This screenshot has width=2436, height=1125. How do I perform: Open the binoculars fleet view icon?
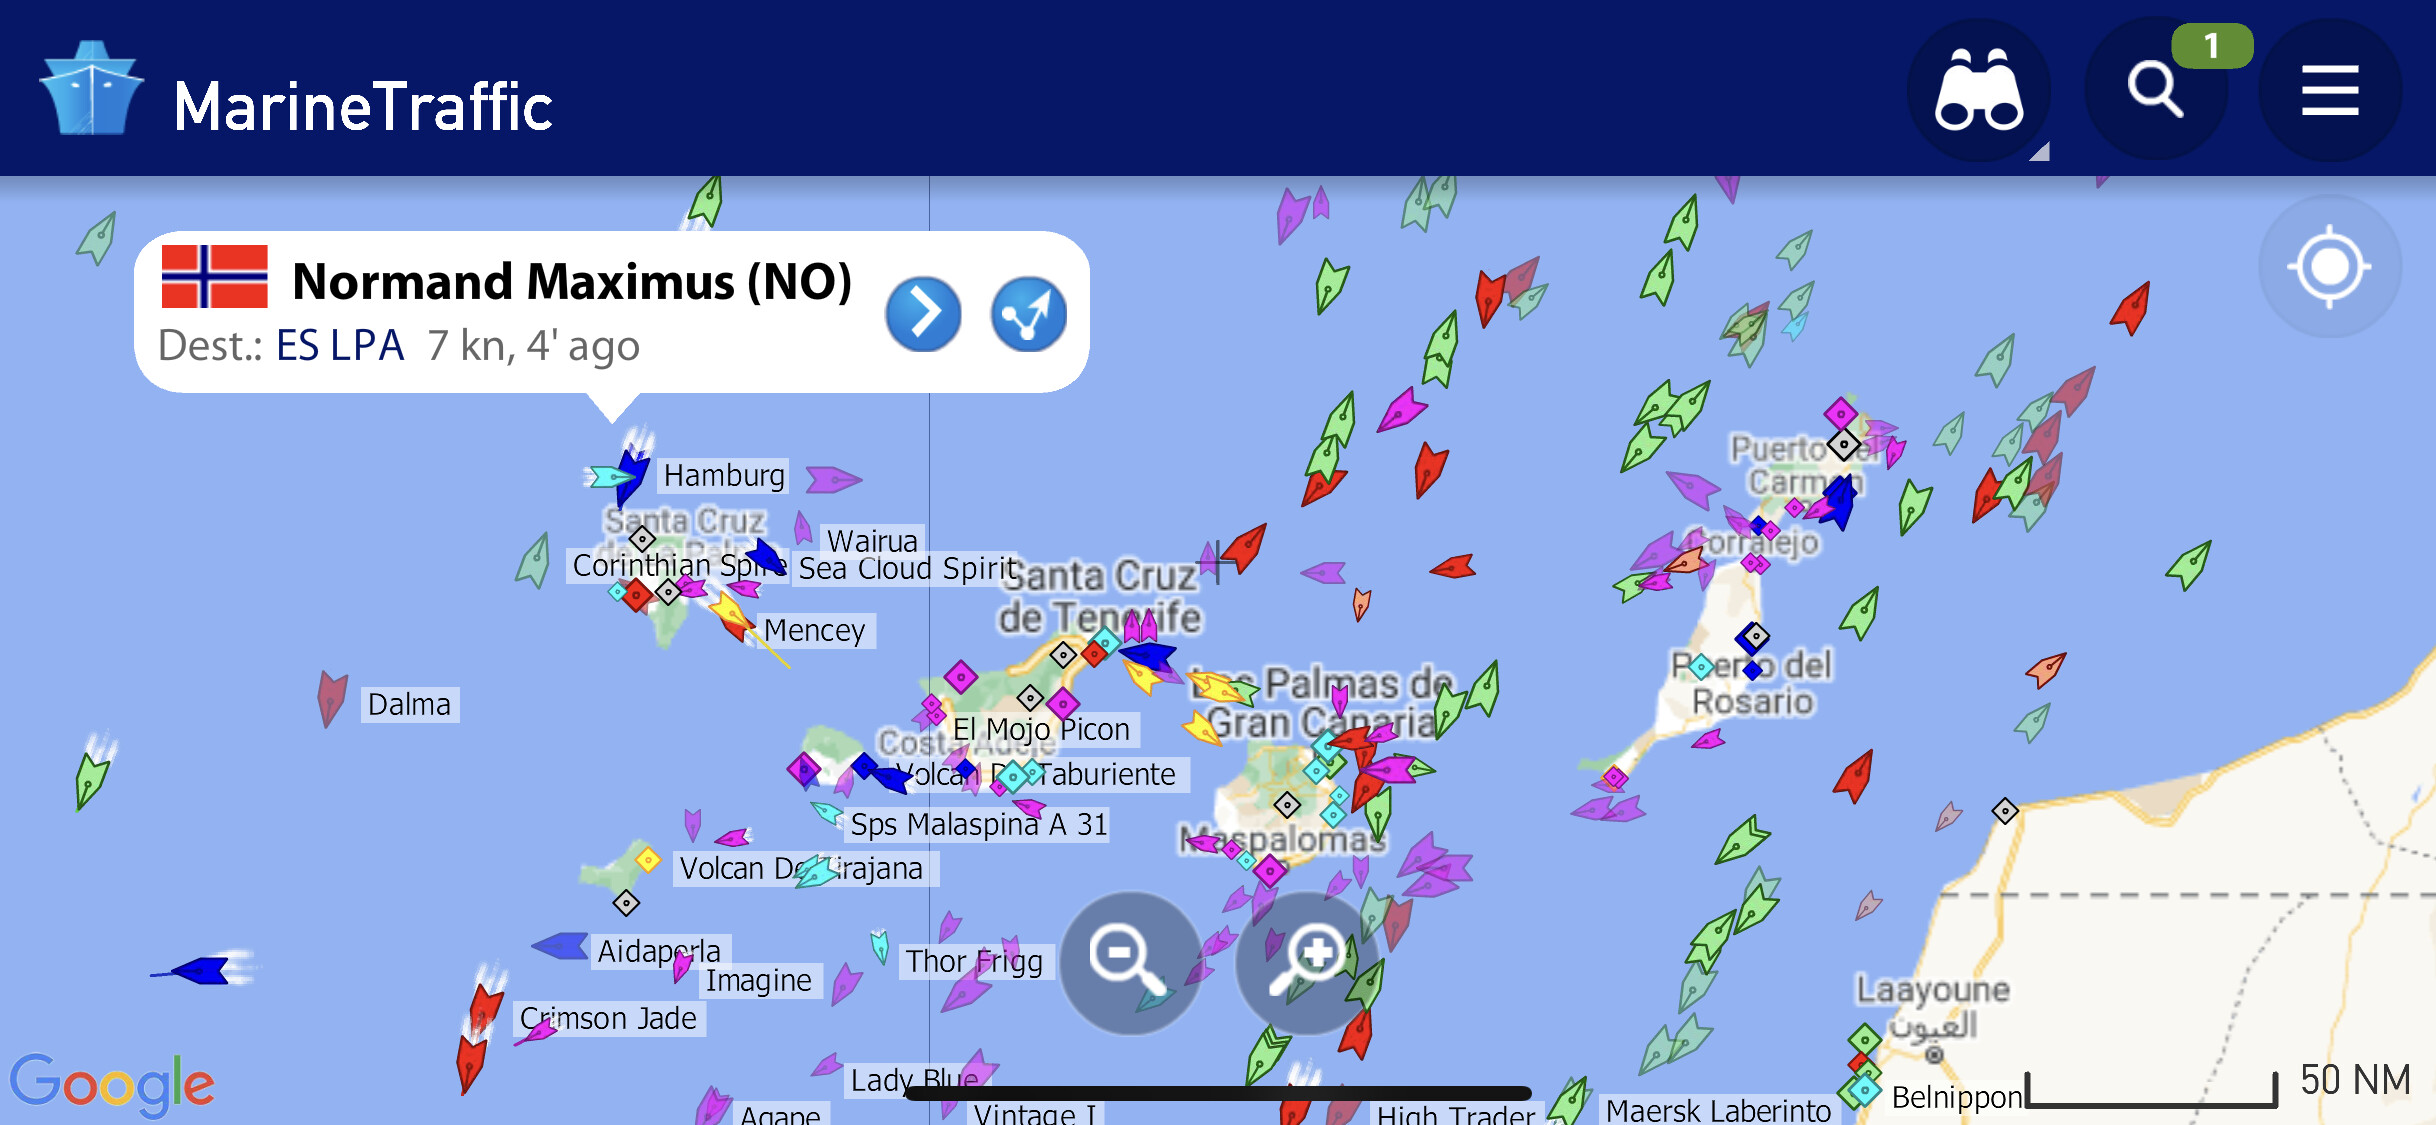[x=1979, y=90]
